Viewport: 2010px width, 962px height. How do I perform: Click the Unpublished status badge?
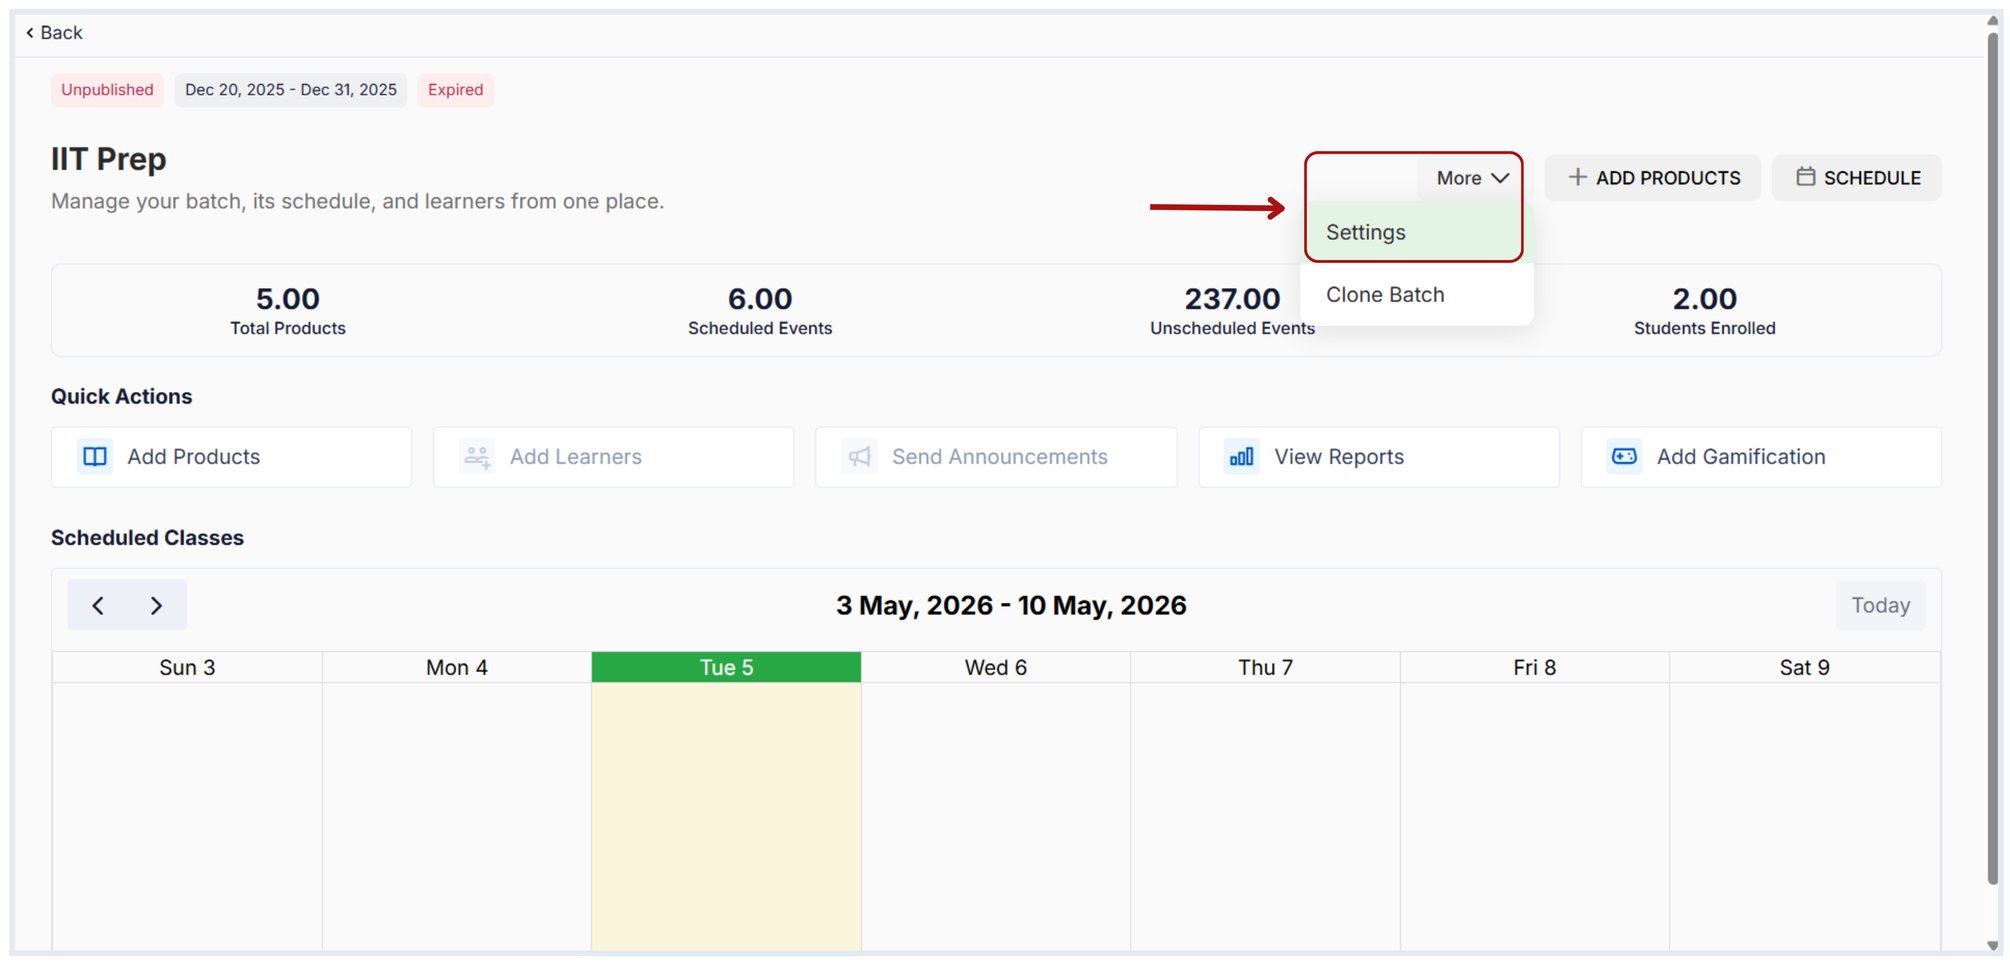pyautogui.click(x=107, y=90)
